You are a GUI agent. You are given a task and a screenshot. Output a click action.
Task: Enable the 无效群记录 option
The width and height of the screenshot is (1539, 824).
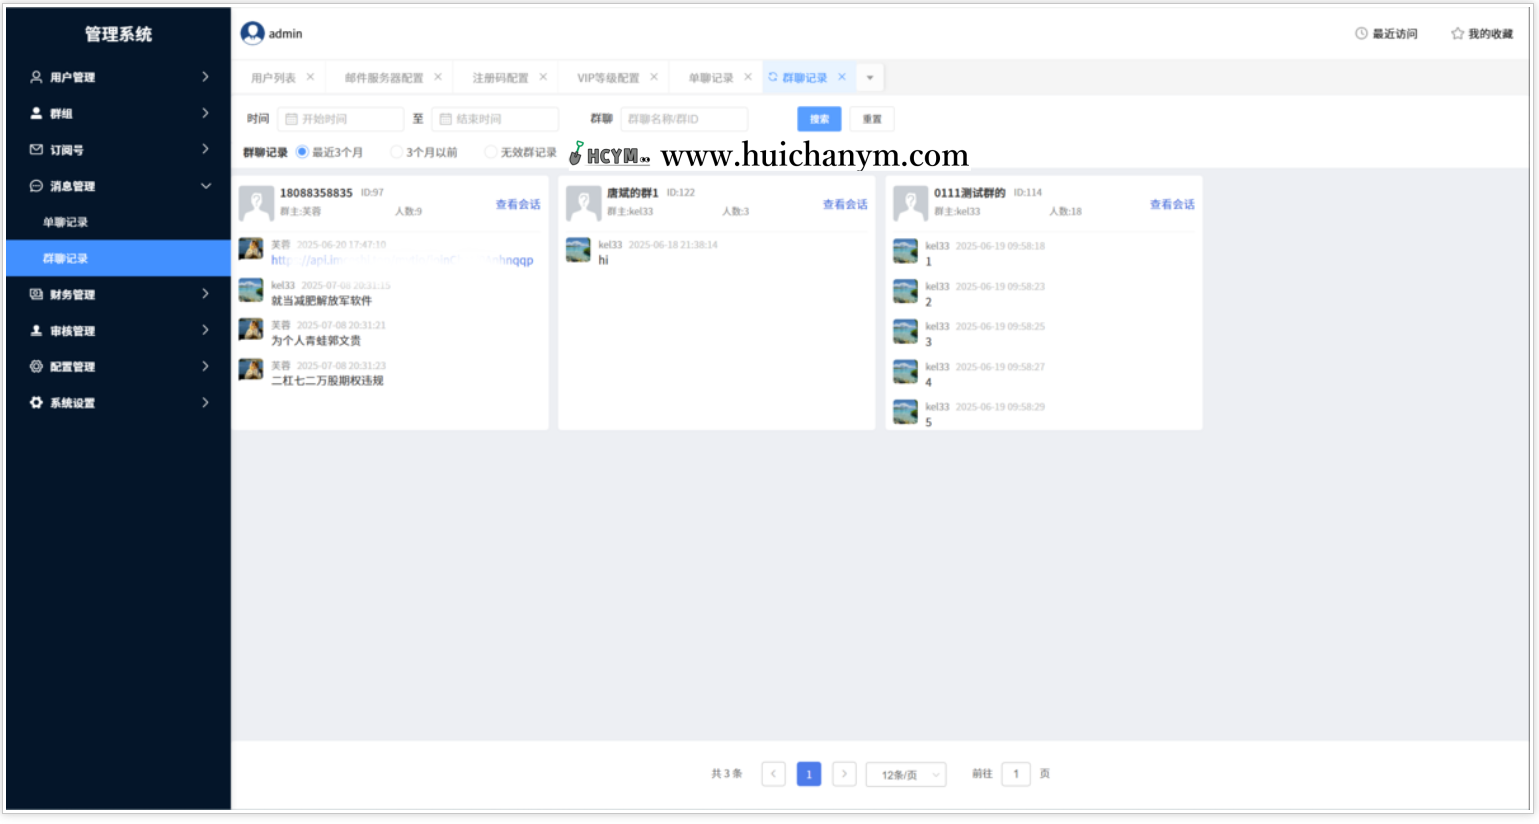490,152
